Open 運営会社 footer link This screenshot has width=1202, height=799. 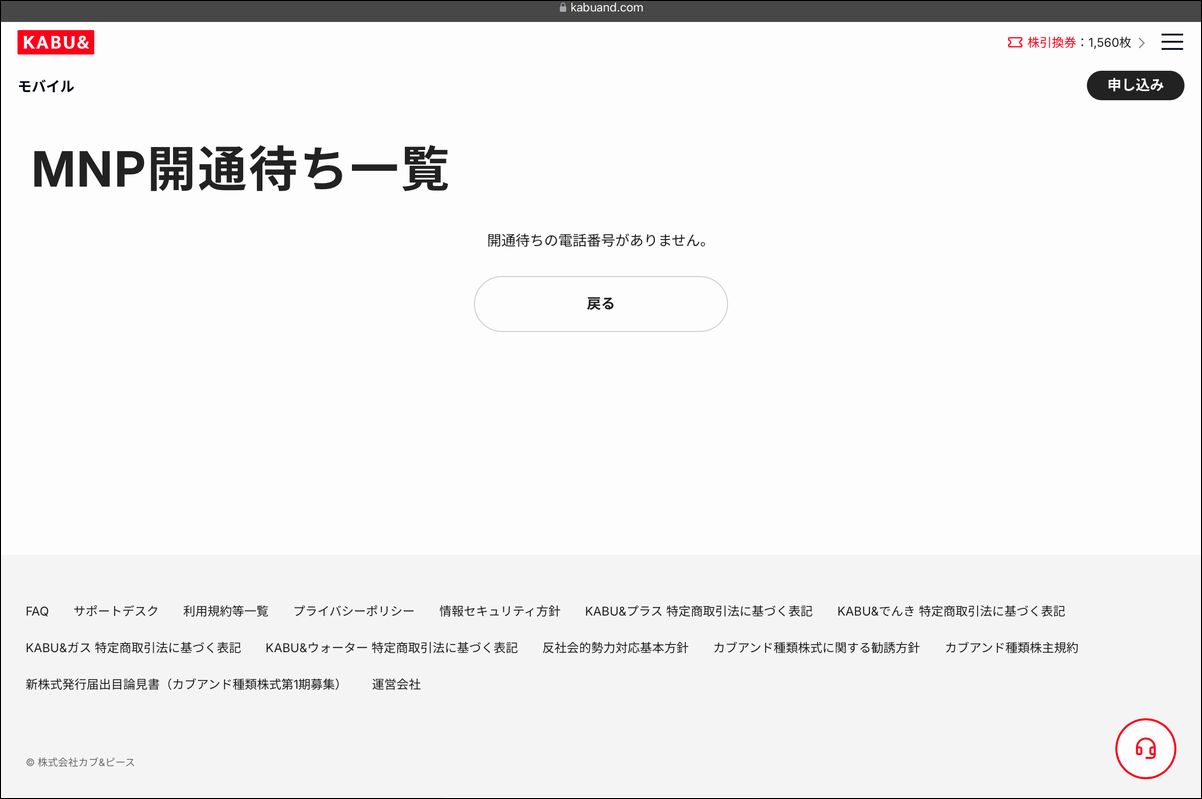[396, 685]
